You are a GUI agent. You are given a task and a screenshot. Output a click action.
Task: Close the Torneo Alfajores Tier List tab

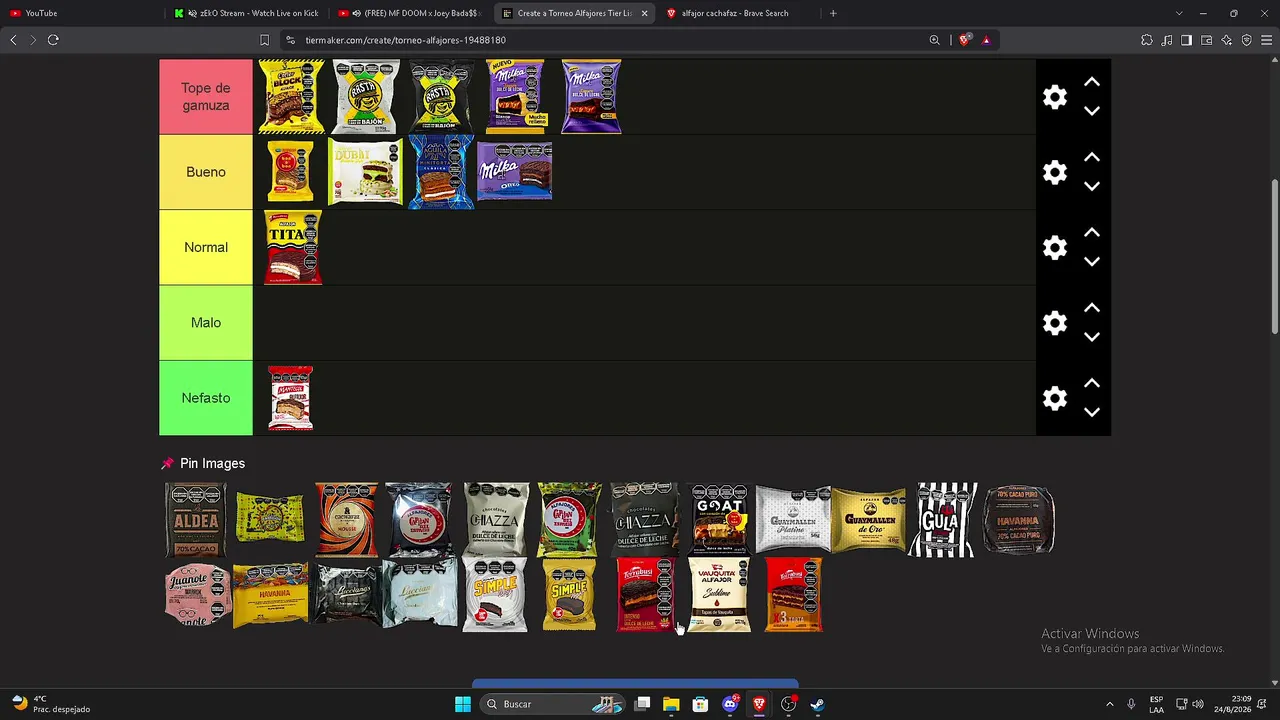tap(644, 13)
